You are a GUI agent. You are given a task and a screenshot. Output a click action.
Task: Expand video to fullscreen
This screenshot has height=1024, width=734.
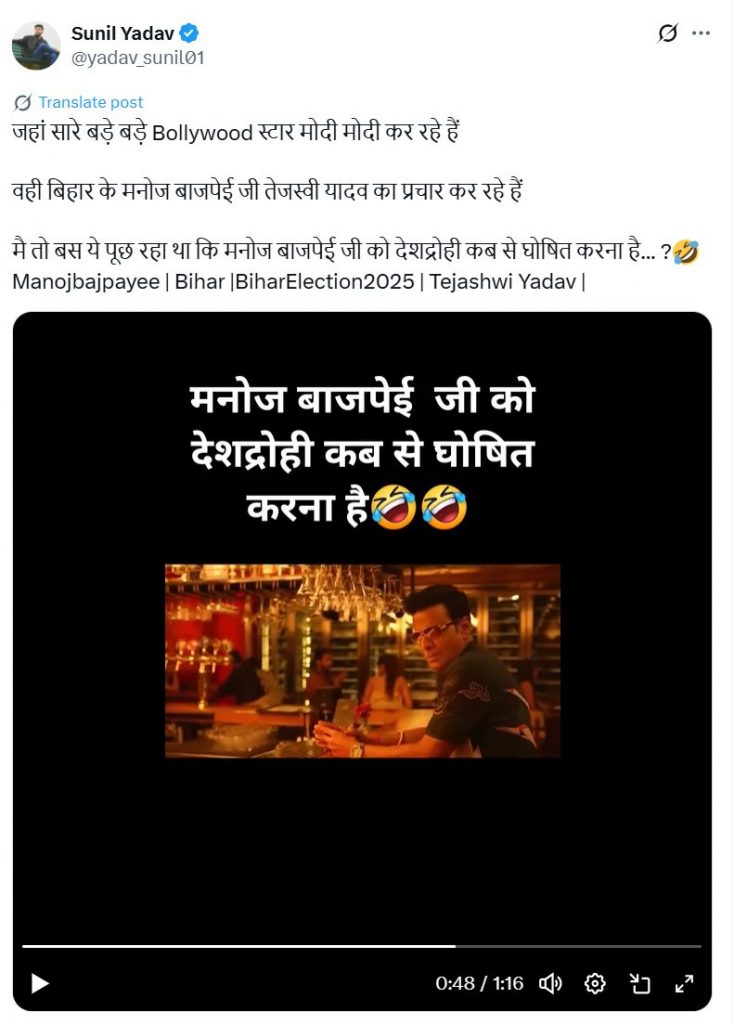(684, 983)
